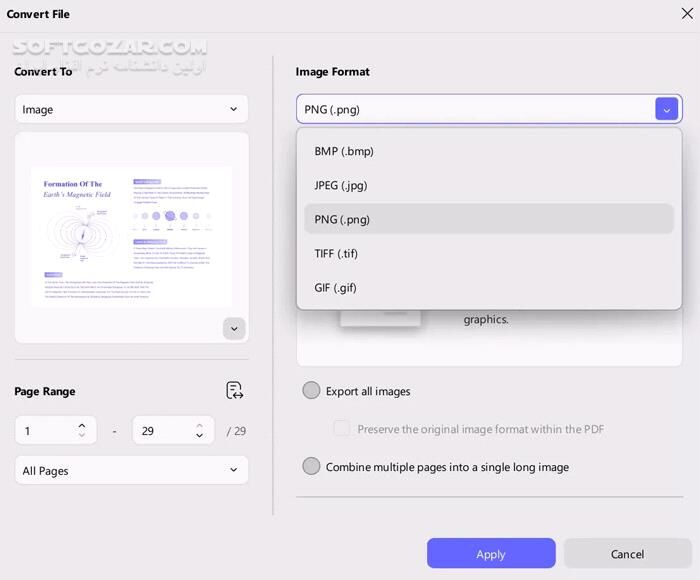Click the PDF page preview thumbnail
Screen dimensions: 700x580
point(131,235)
